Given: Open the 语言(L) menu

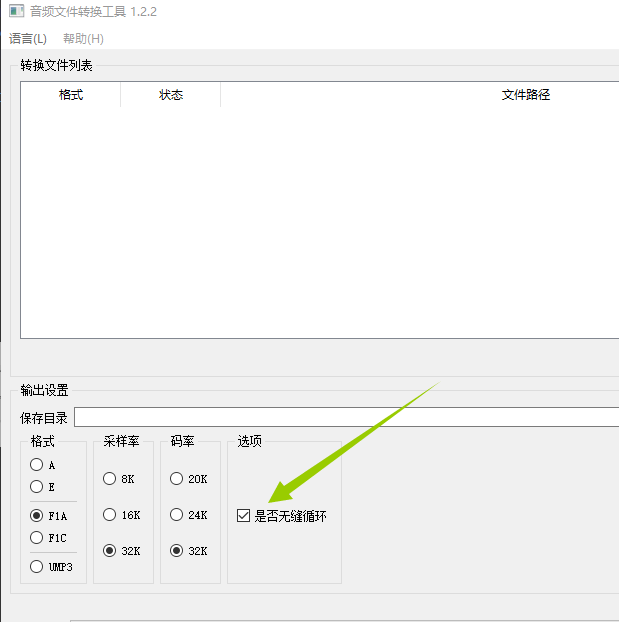Looking at the screenshot, I should pos(28,38).
